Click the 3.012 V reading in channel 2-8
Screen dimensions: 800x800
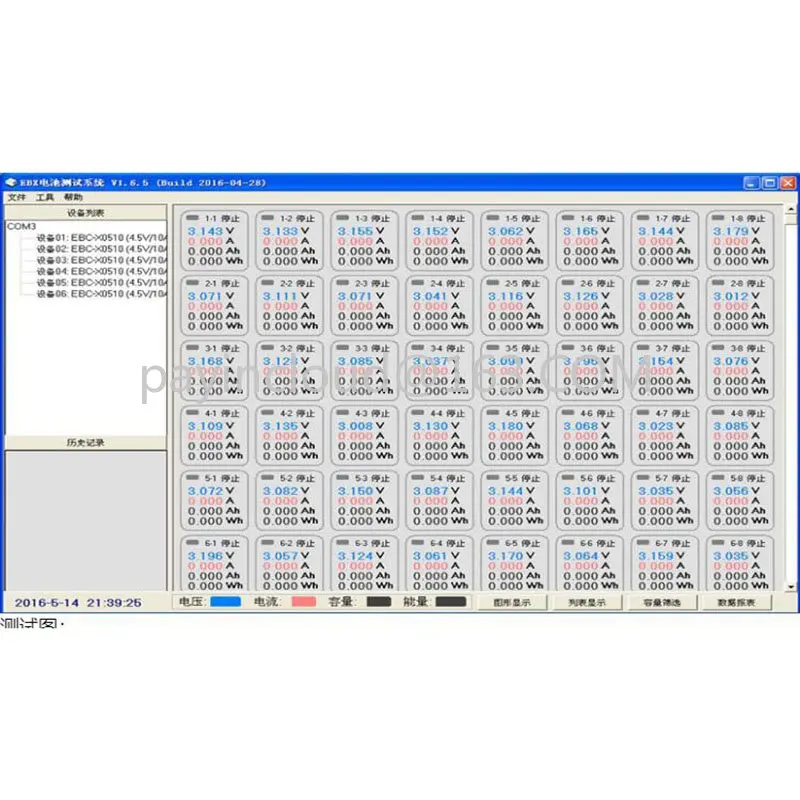tap(736, 296)
